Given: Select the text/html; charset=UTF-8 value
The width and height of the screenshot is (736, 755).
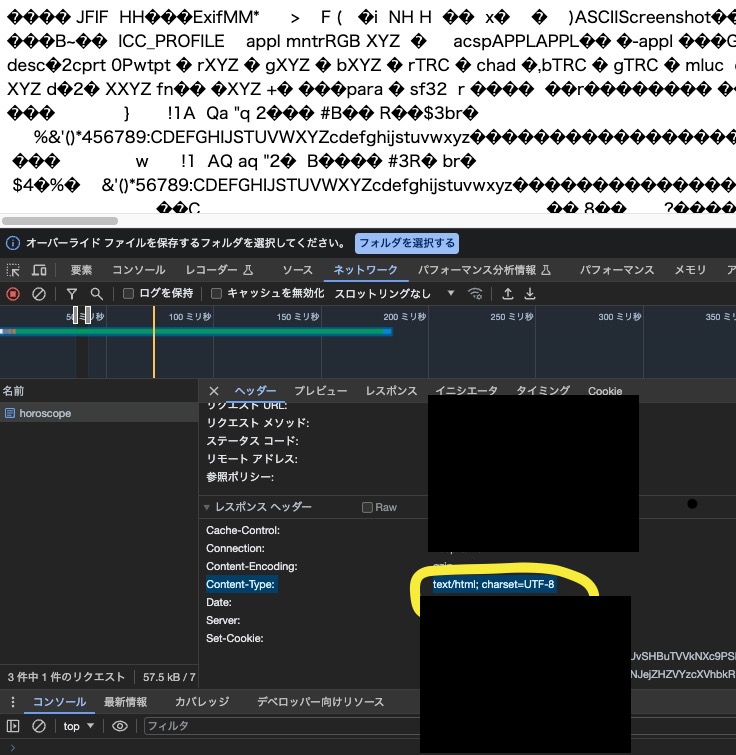Looking at the screenshot, I should [493, 585].
